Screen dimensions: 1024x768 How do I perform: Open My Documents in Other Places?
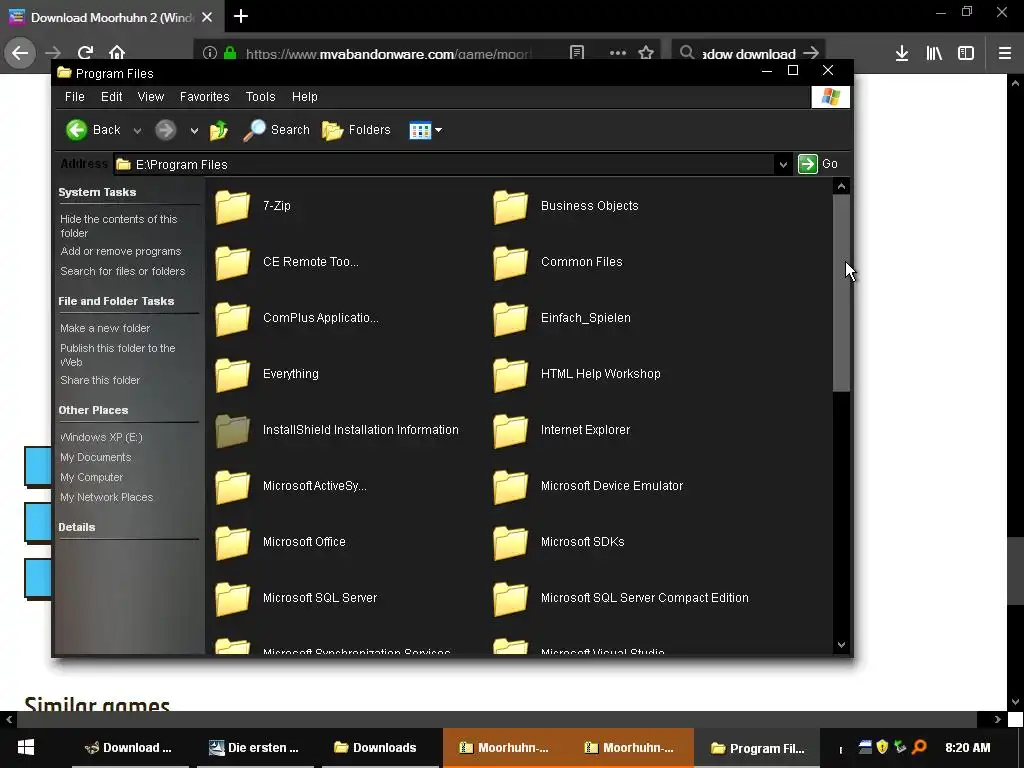[95, 457]
